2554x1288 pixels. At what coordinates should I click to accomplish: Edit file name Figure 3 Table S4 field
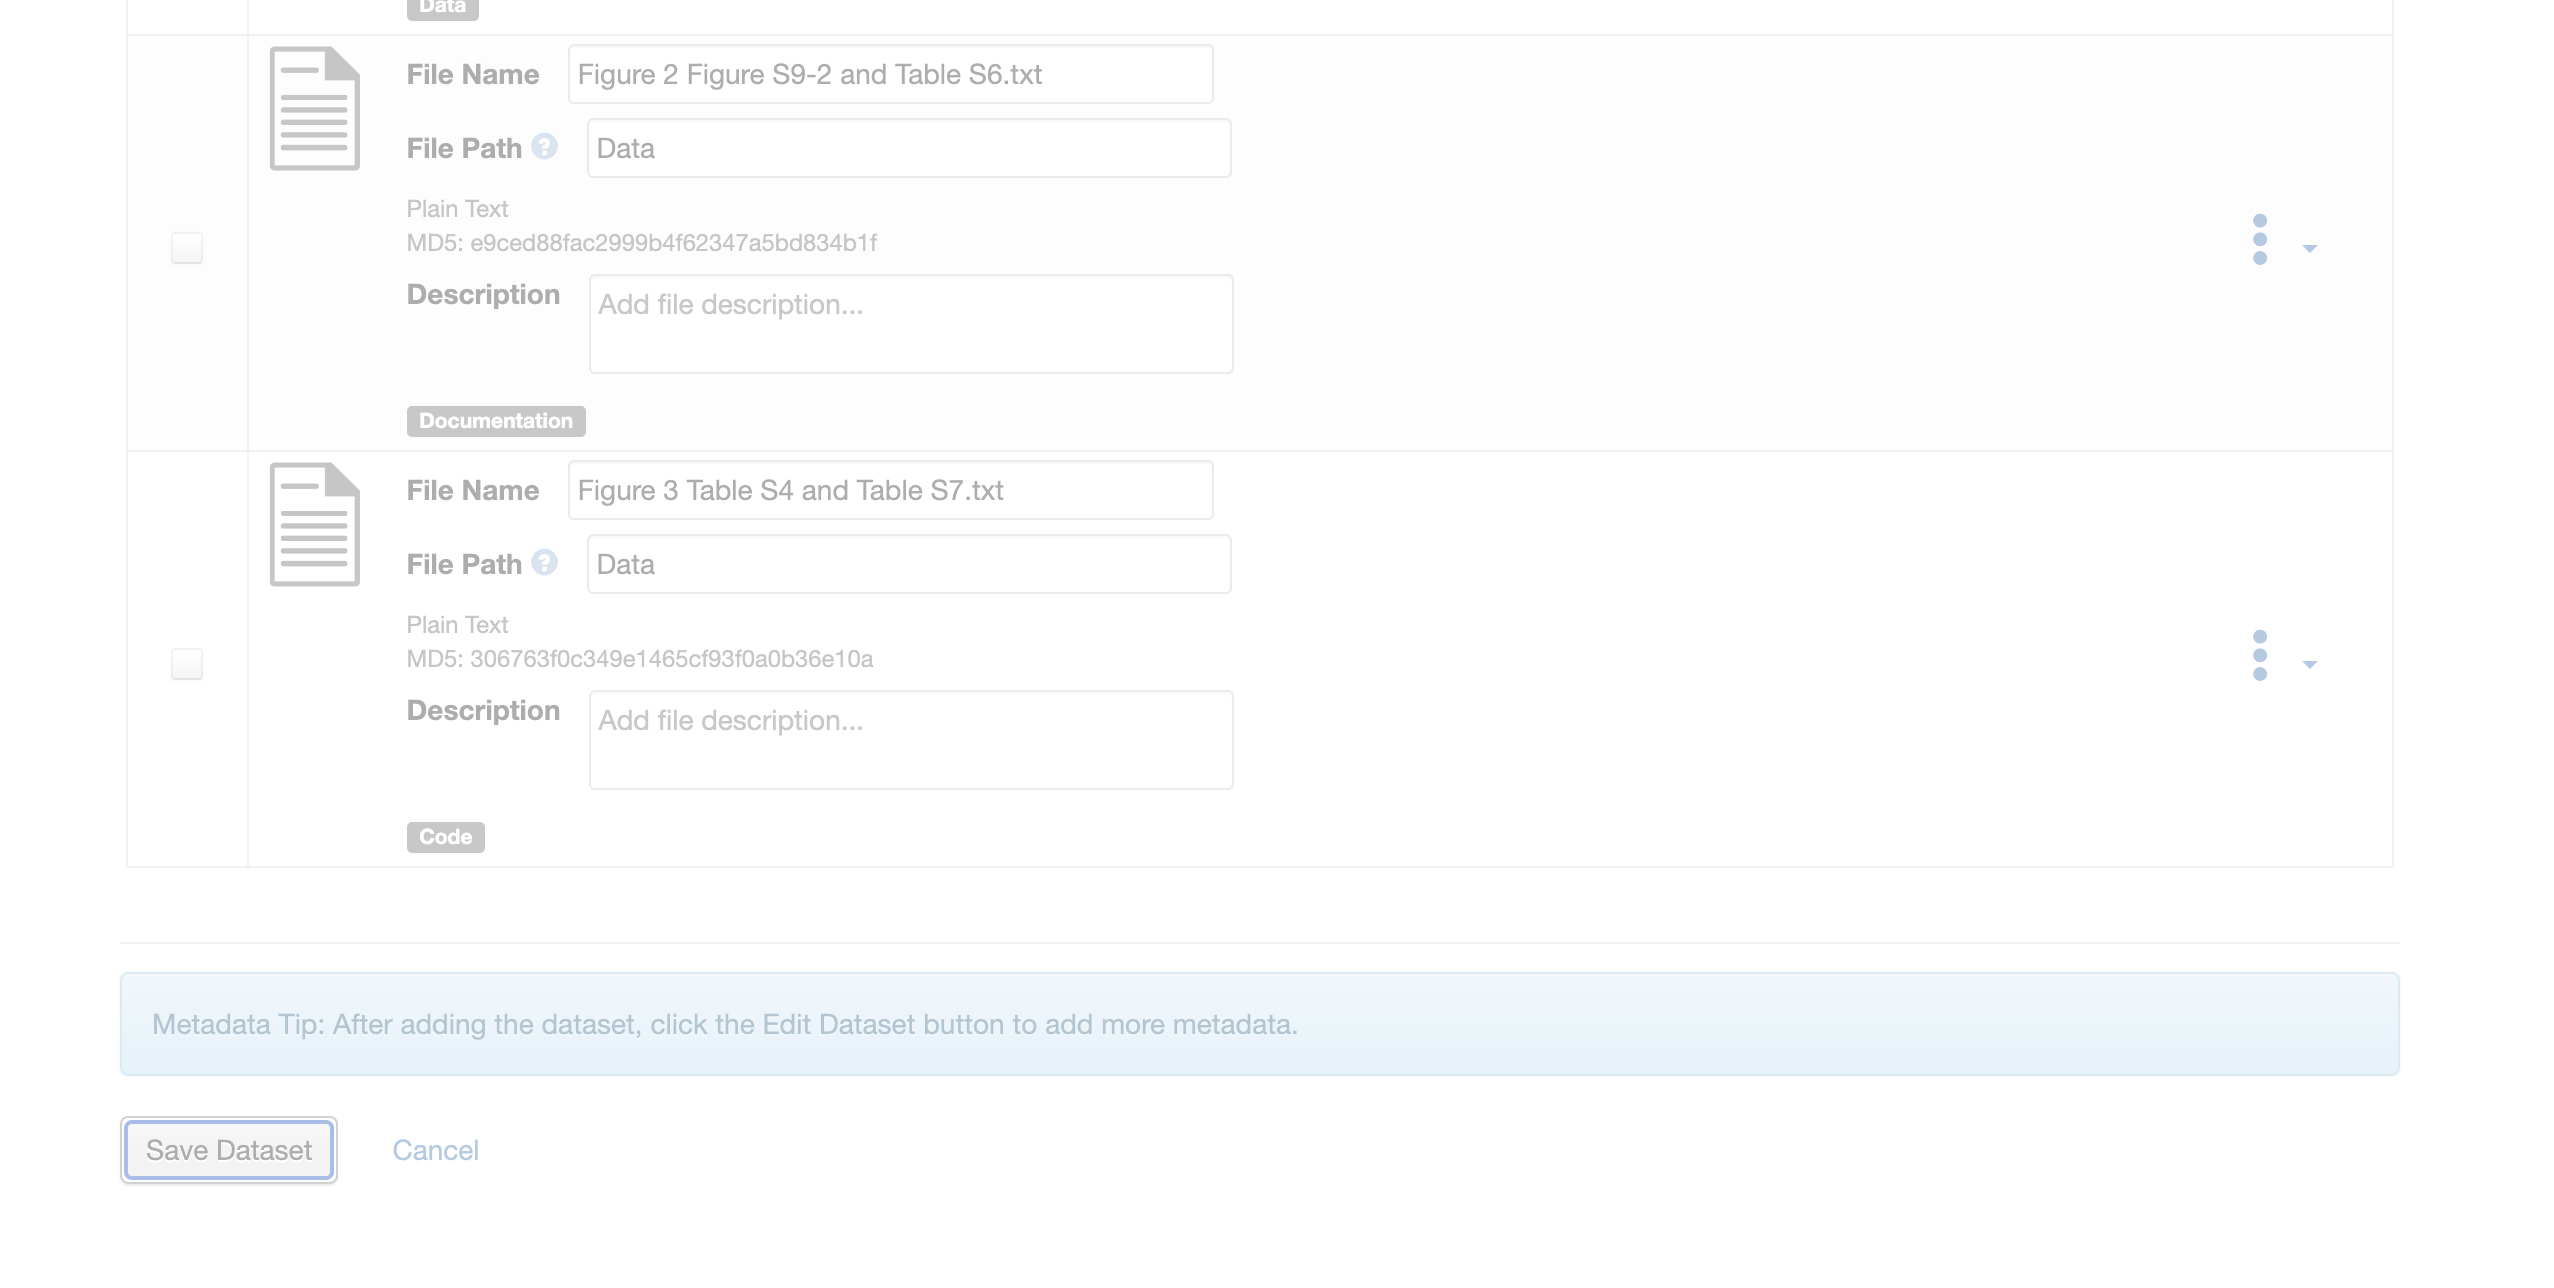(x=890, y=490)
